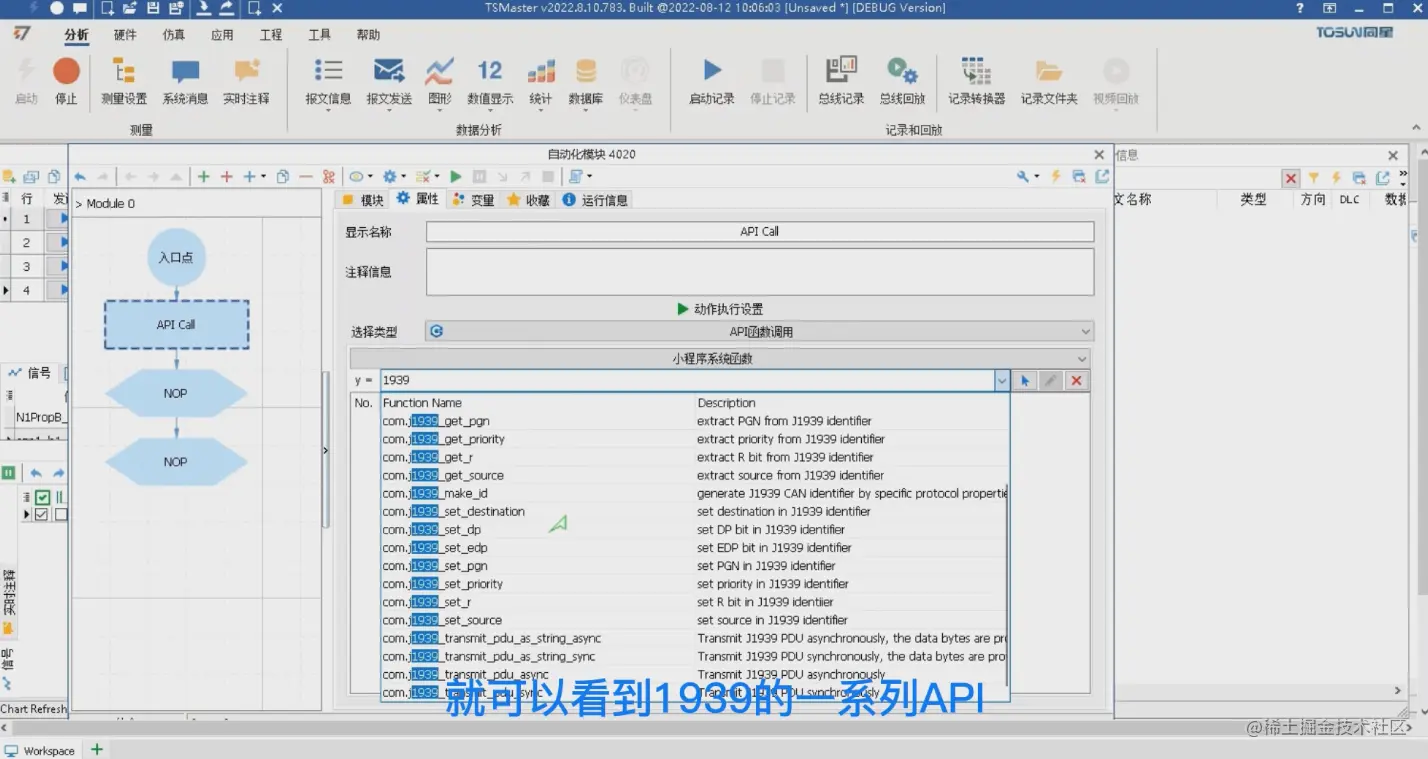The width and height of the screenshot is (1428, 759).
Task: Expand 报文信息 dropdown arrow under ribbon button
Action: pyautogui.click(x=328, y=111)
